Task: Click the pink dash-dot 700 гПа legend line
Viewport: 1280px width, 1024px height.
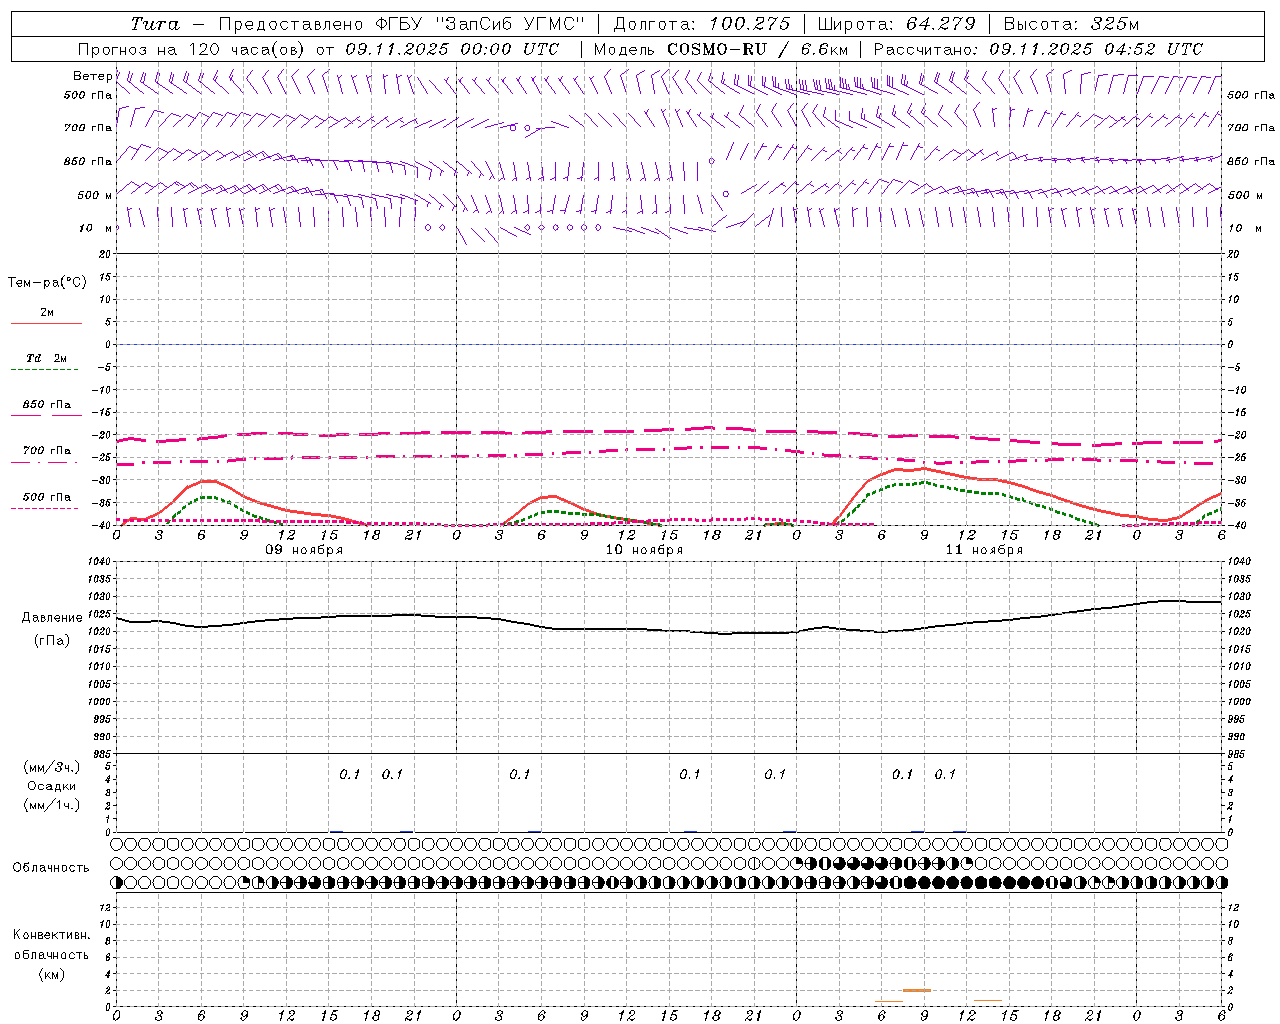Action: (44, 462)
